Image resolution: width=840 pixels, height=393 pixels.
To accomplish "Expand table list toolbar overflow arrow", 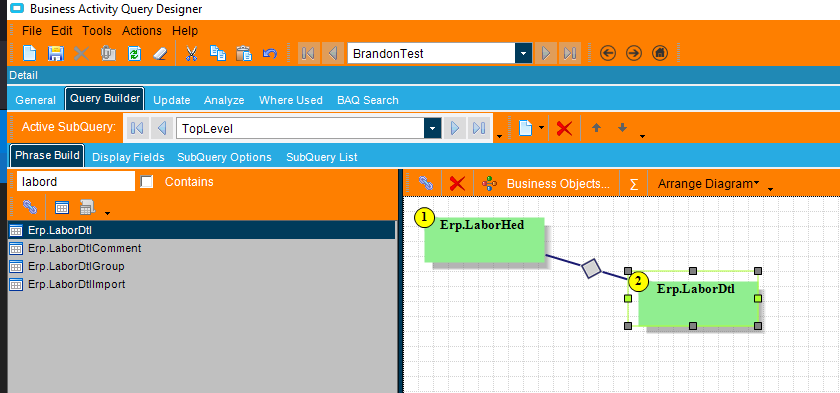I will [x=108, y=213].
